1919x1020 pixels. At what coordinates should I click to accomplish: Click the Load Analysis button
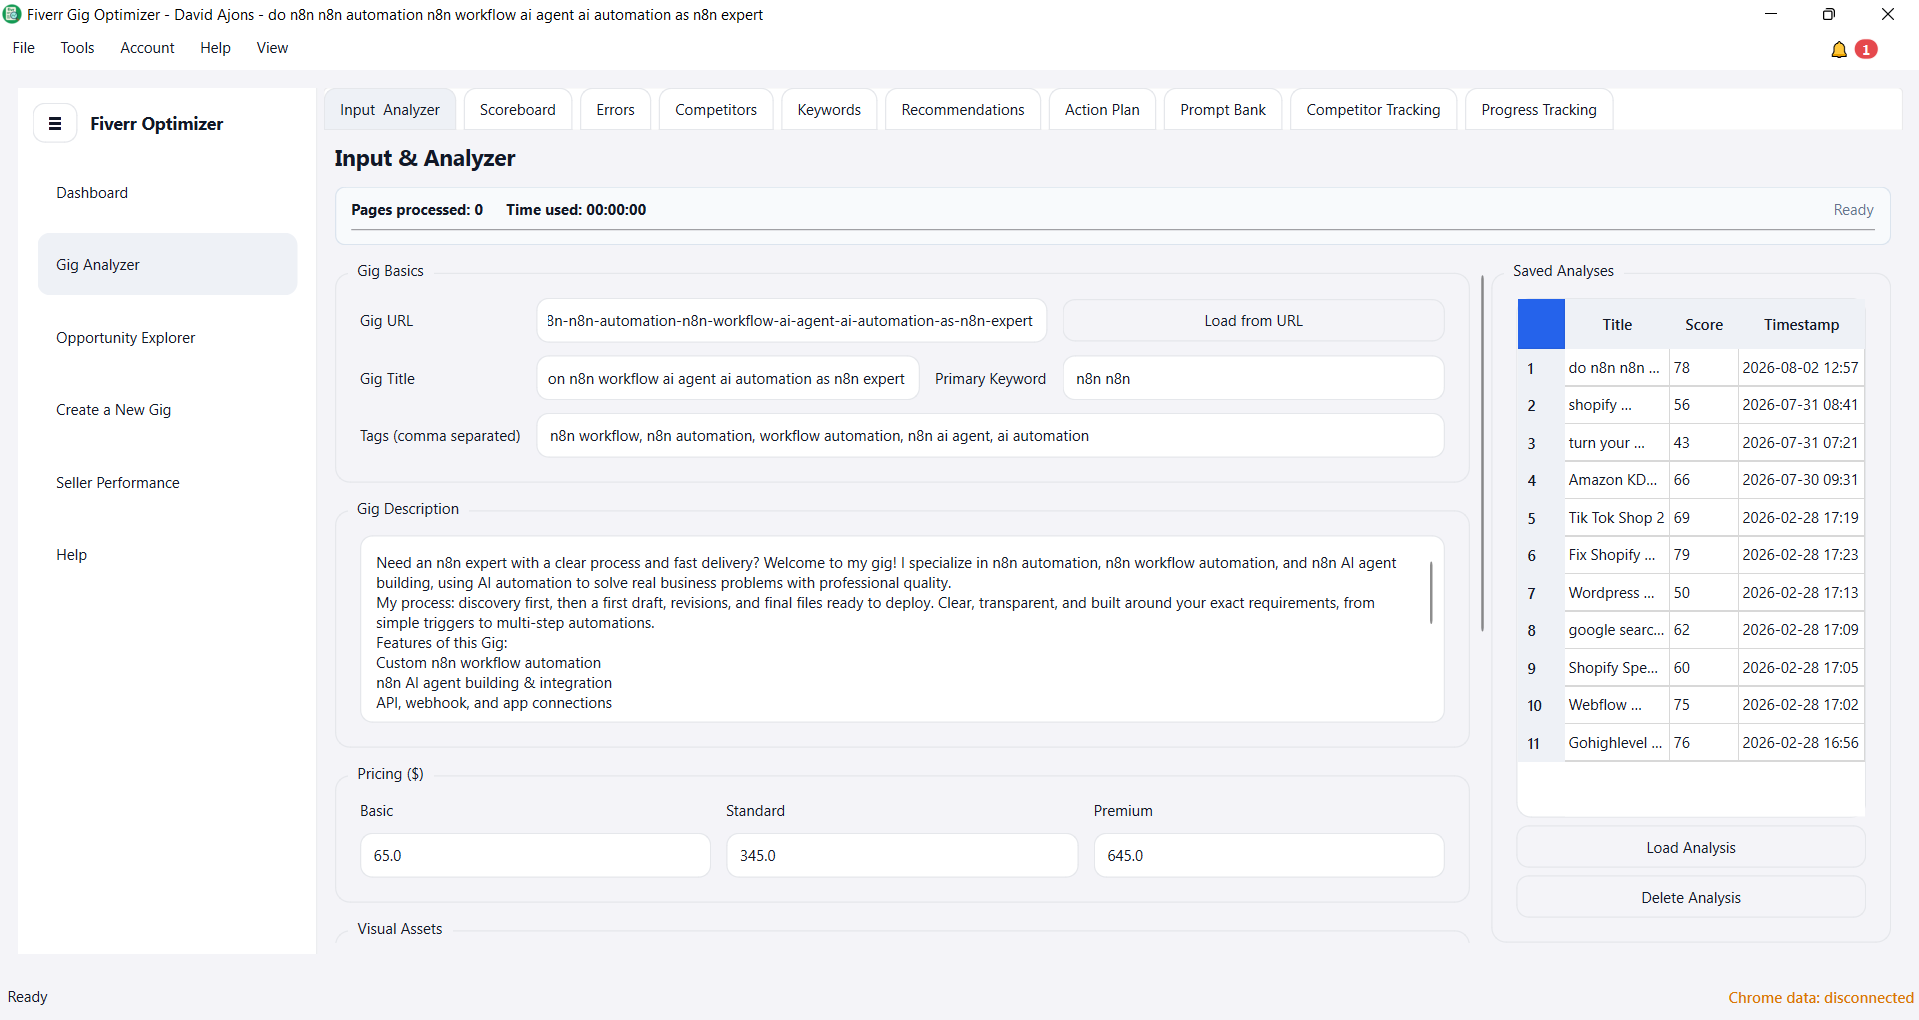coord(1691,848)
